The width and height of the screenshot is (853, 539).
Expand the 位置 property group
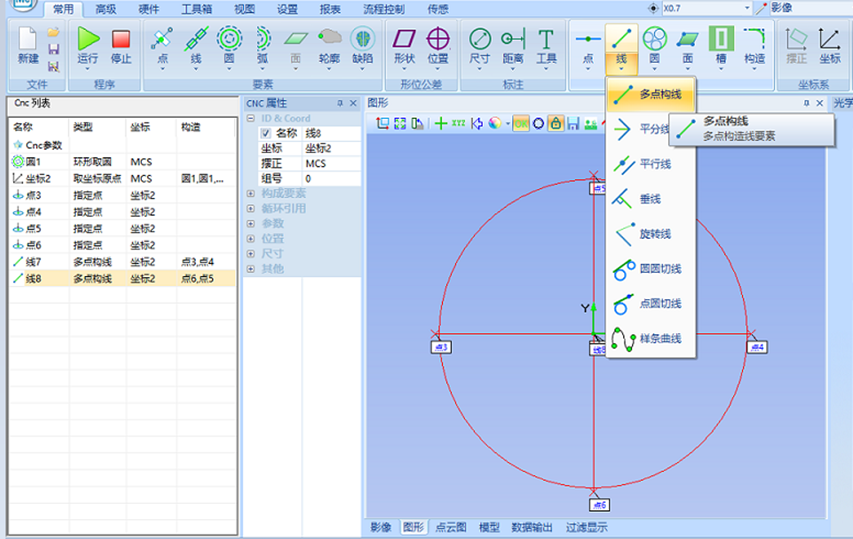[251, 238]
